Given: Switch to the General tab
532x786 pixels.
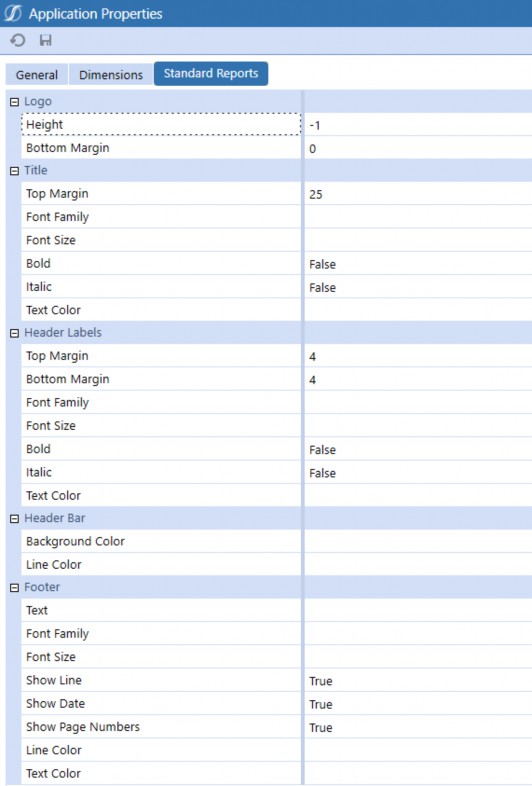Looking at the screenshot, I should (37, 75).
